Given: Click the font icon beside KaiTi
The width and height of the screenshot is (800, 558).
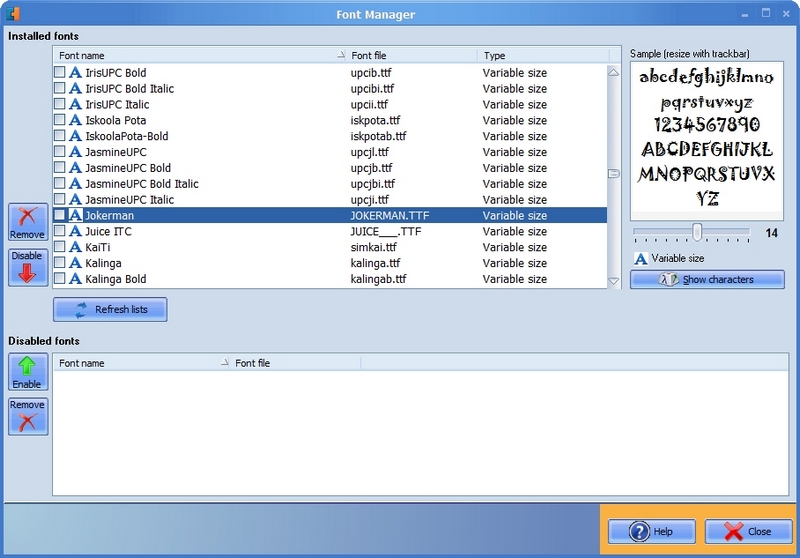Looking at the screenshot, I should (x=76, y=247).
